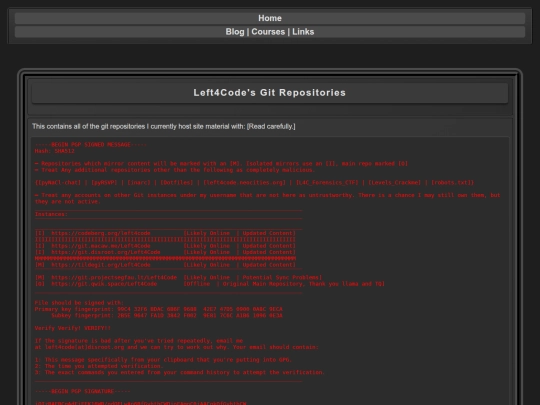Click the "Potential Sync Problems" status
540x405 pixels.
tap(281, 278)
